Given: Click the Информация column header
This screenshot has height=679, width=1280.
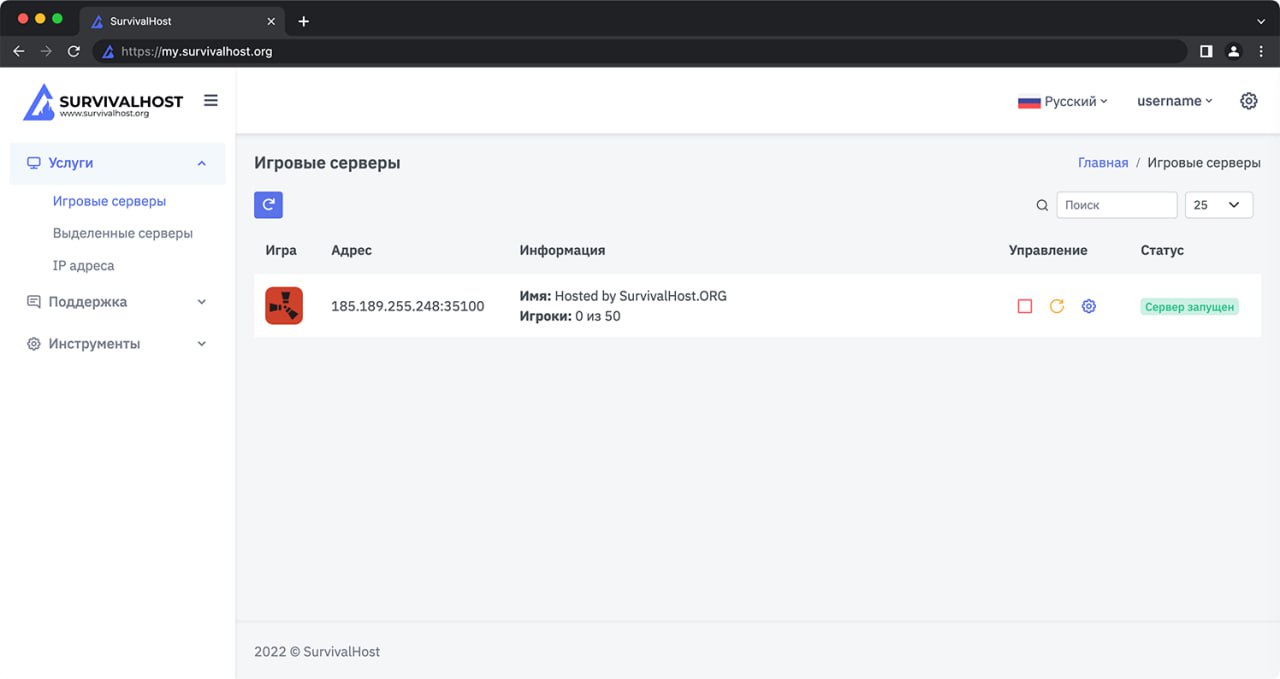Looking at the screenshot, I should pos(562,250).
